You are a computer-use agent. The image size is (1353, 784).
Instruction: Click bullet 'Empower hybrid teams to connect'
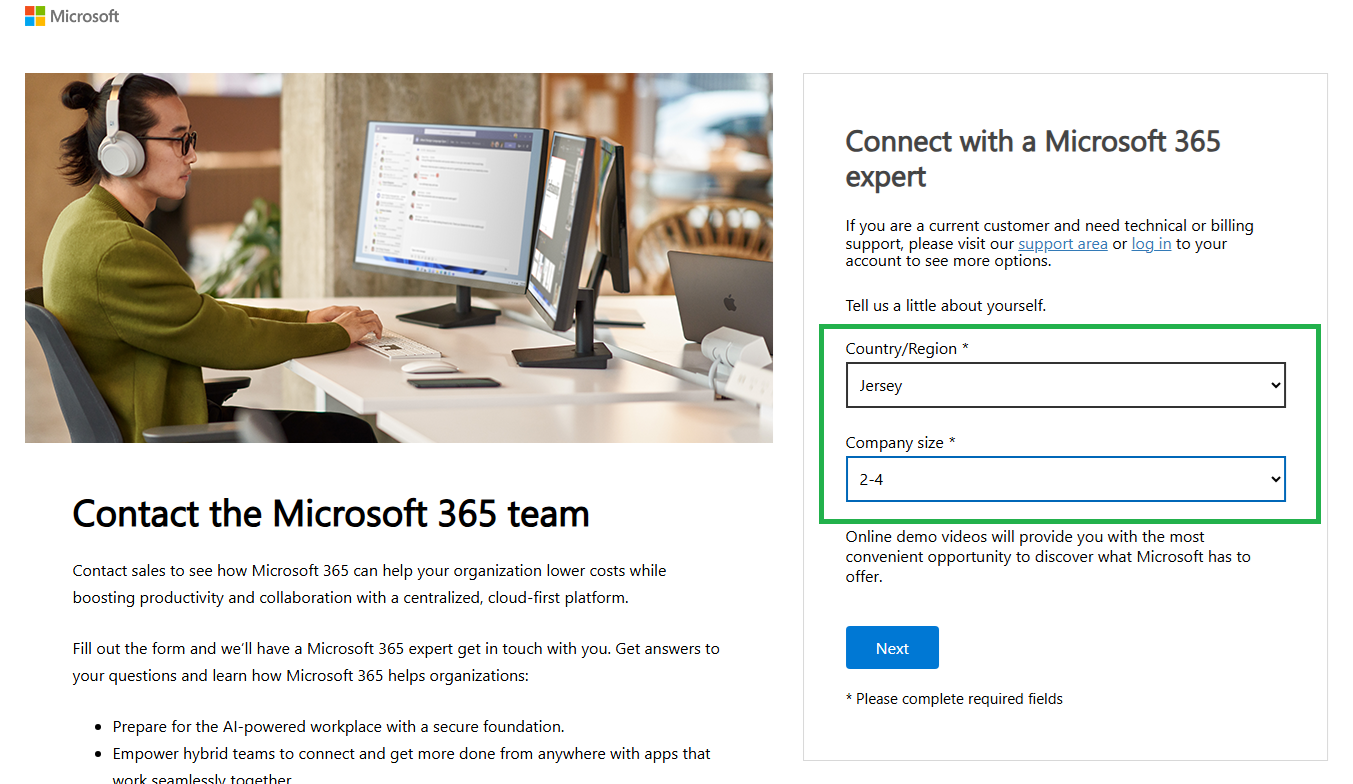[411, 762]
